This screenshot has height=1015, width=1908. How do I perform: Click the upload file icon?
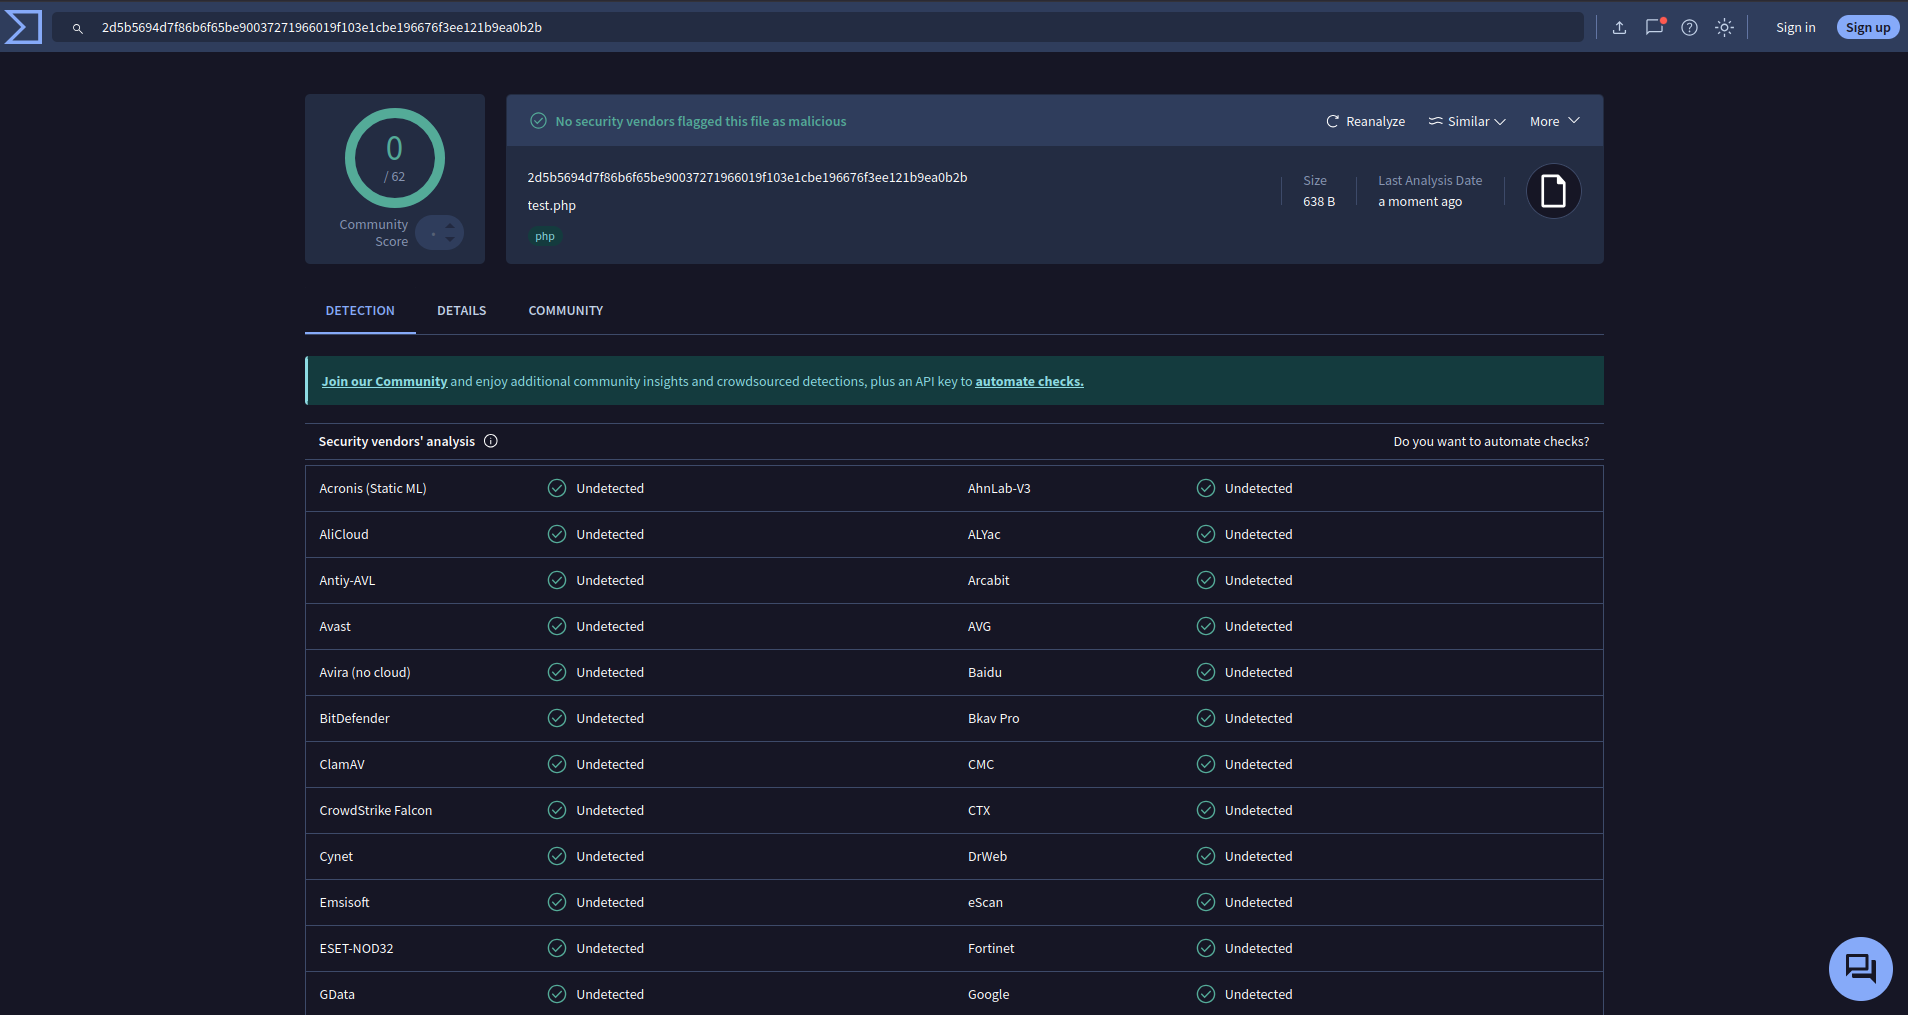[x=1619, y=28]
